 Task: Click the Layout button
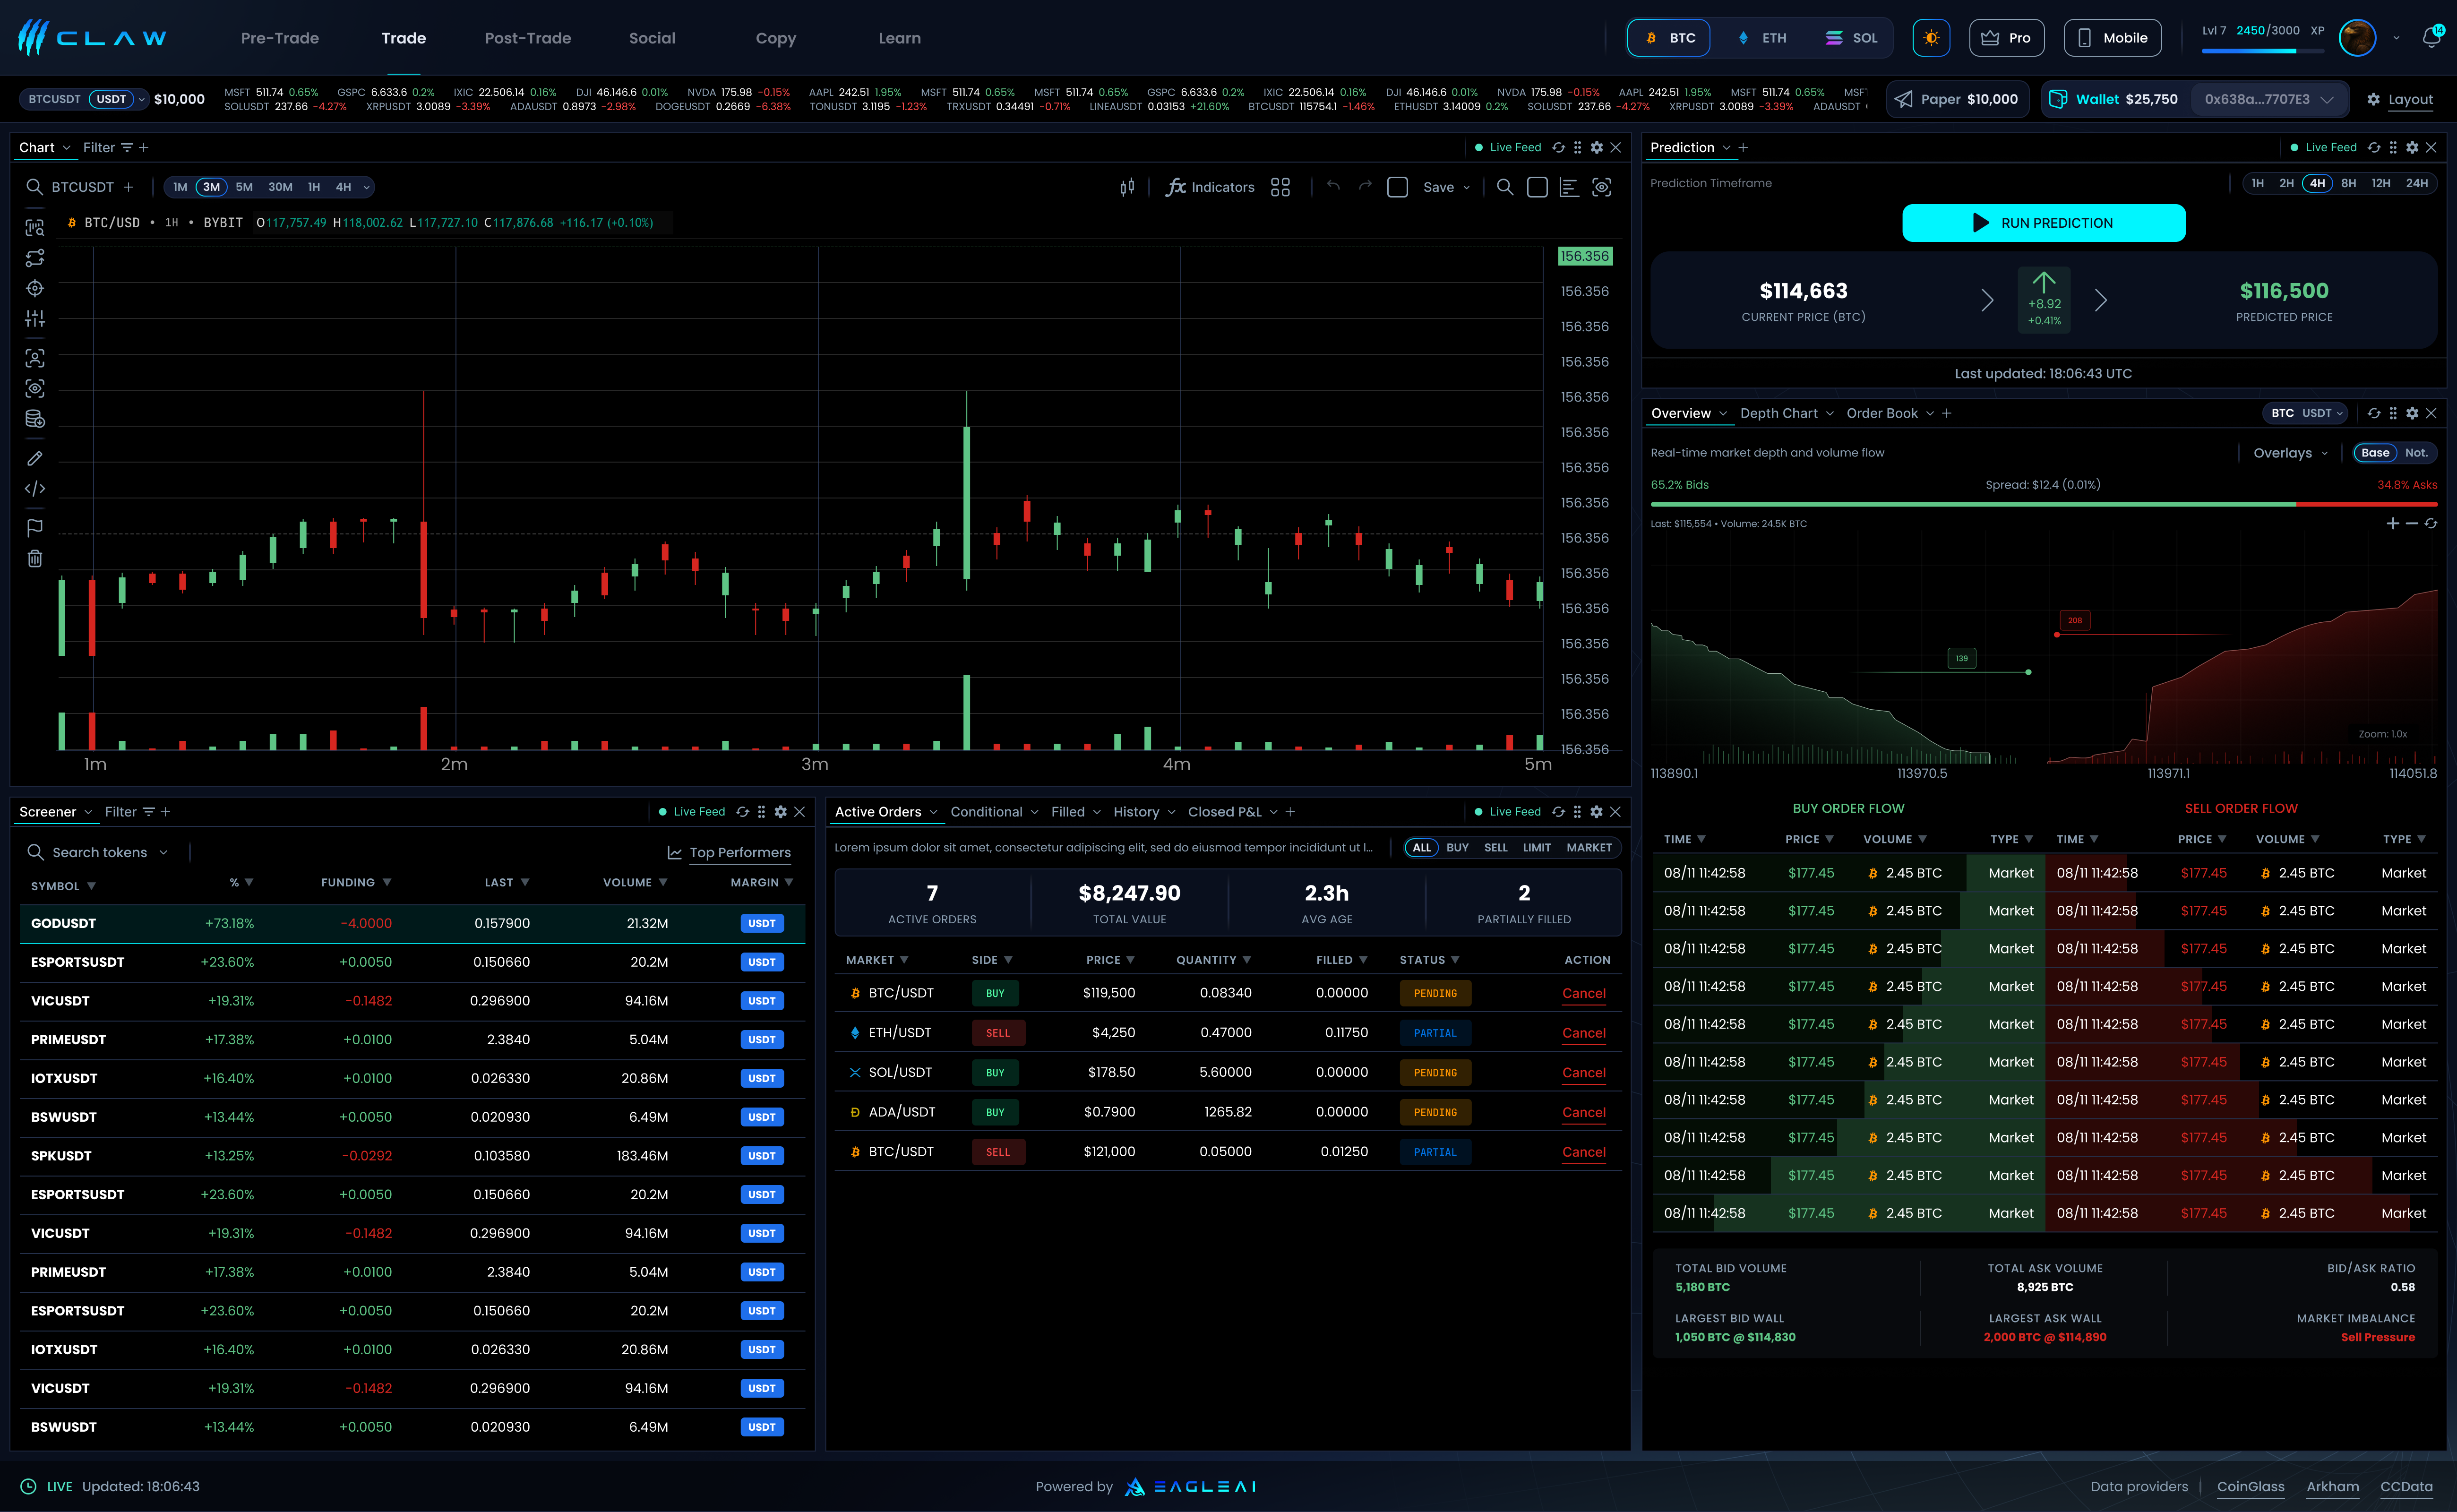click(2399, 99)
